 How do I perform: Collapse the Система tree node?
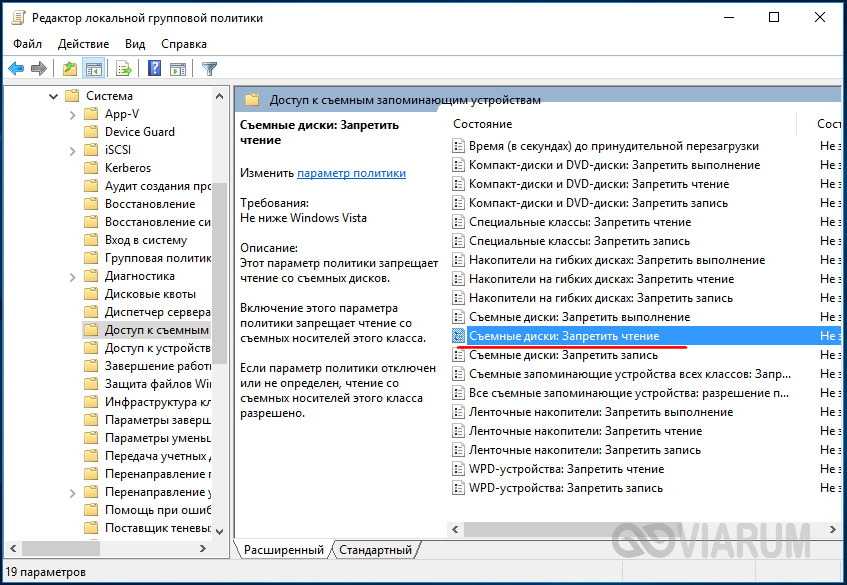click(x=53, y=96)
